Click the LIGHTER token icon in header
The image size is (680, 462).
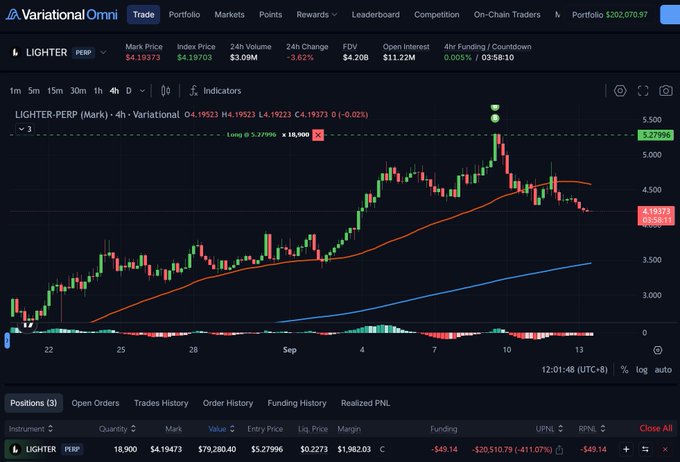15,52
